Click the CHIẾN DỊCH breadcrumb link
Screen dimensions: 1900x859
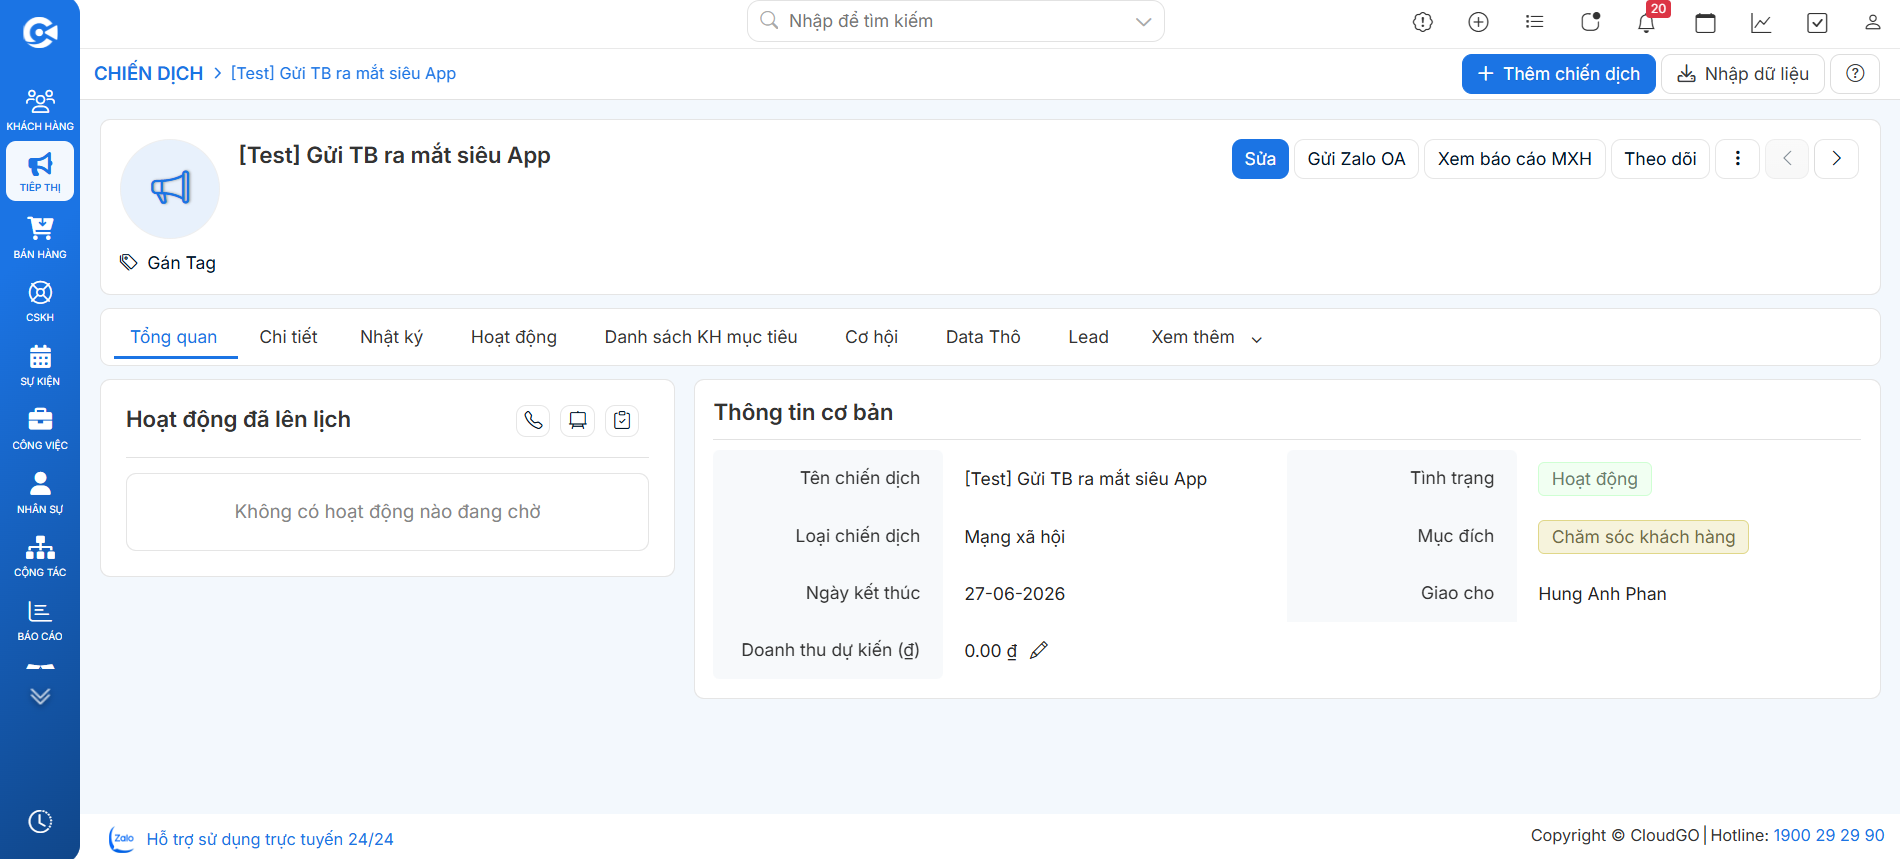148,74
